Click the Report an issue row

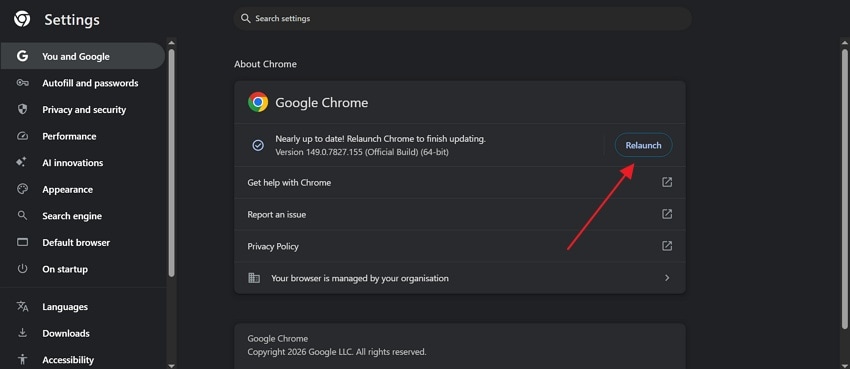[x=460, y=215]
